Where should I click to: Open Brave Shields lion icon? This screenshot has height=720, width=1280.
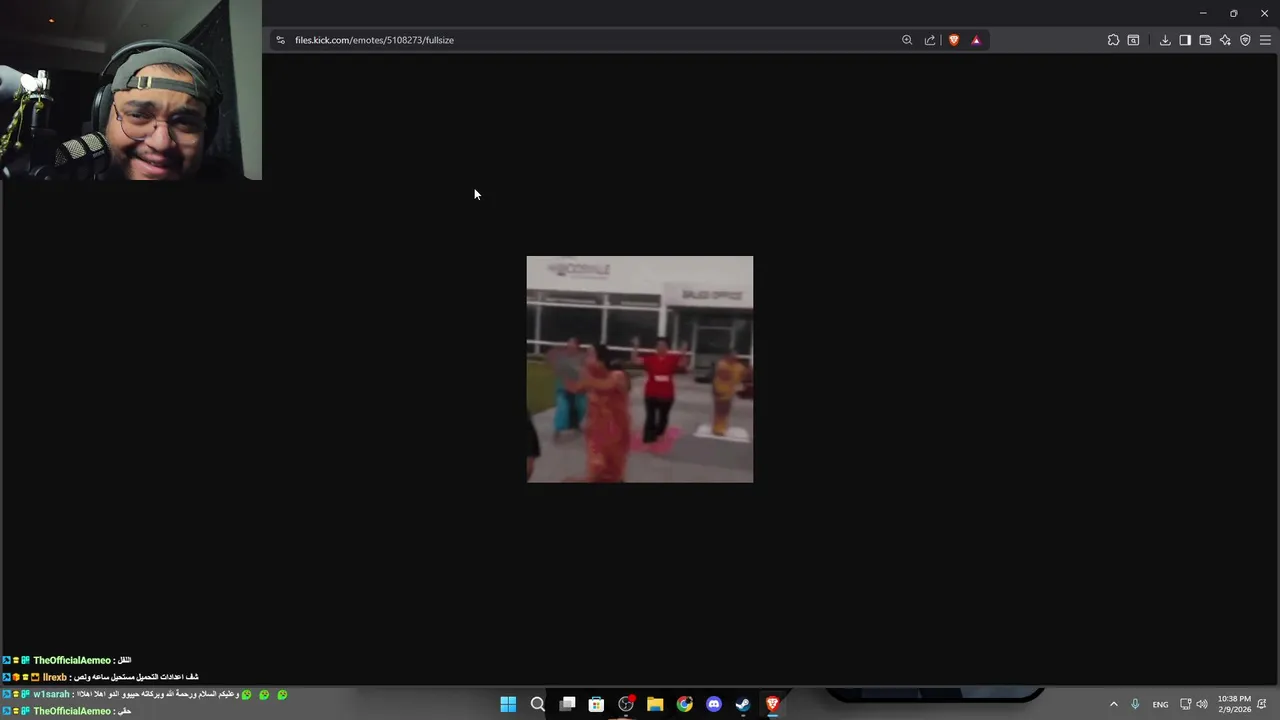point(954,40)
